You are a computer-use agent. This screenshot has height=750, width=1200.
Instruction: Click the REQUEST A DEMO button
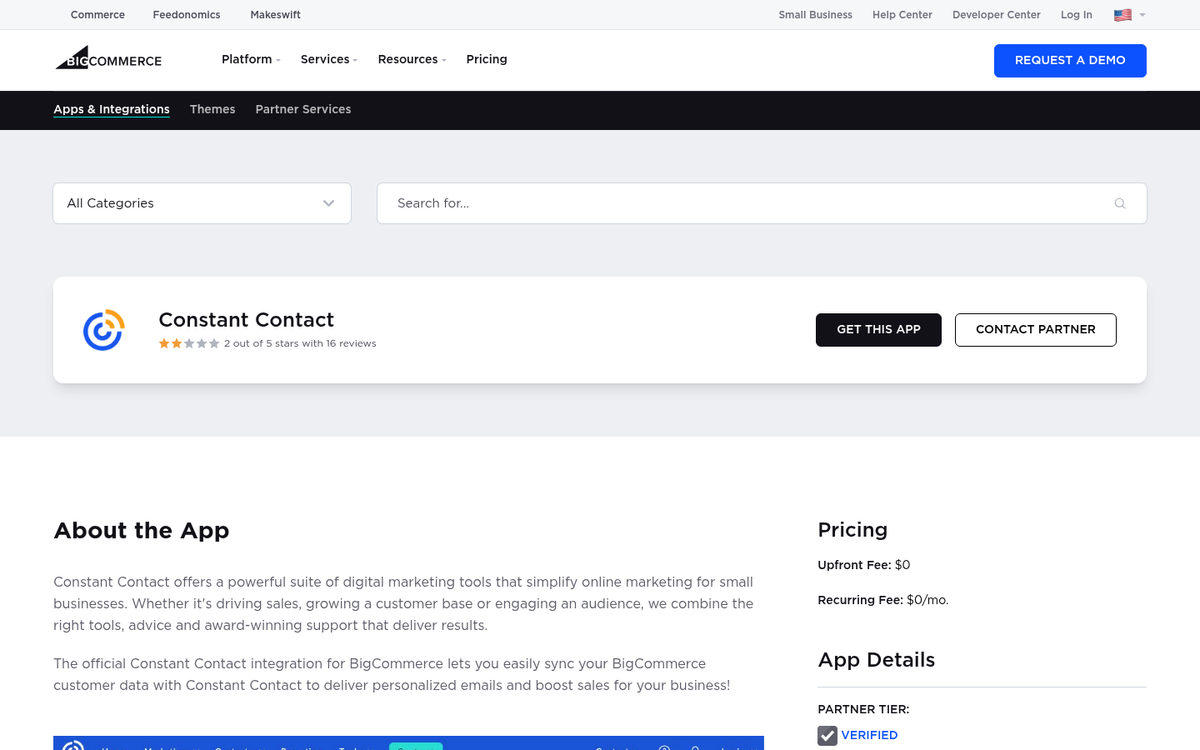1069,60
